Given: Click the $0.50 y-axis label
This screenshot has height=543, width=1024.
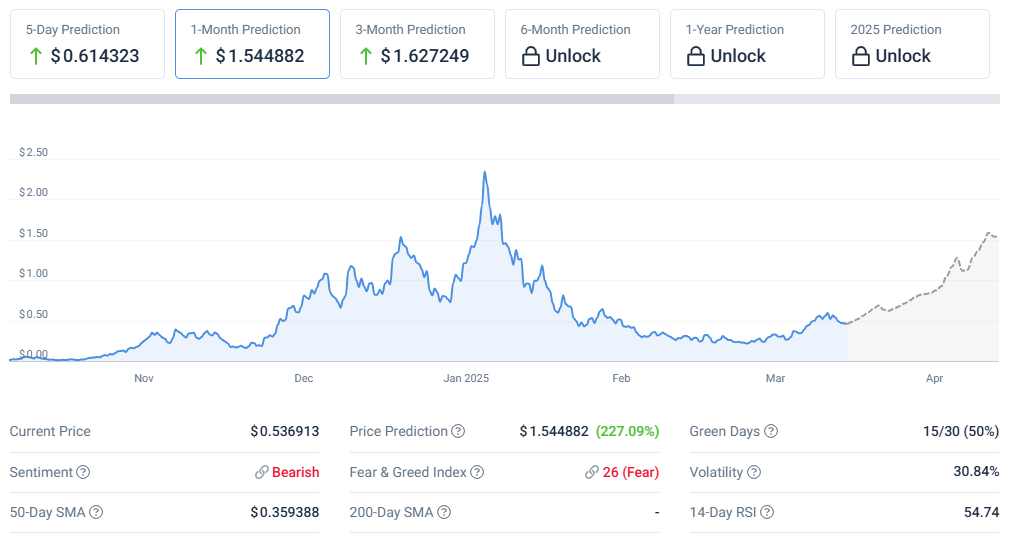Looking at the screenshot, I should [x=33, y=314].
